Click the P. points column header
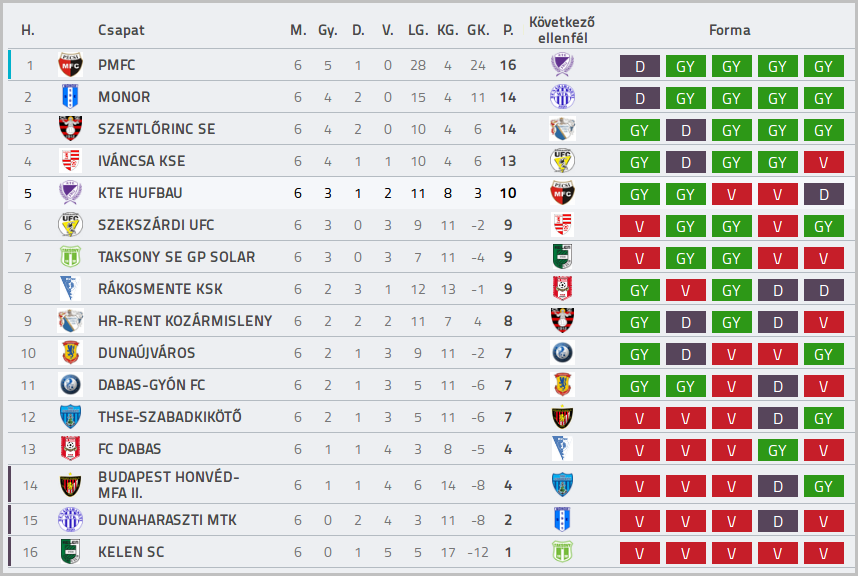The width and height of the screenshot is (858, 576). click(x=508, y=30)
